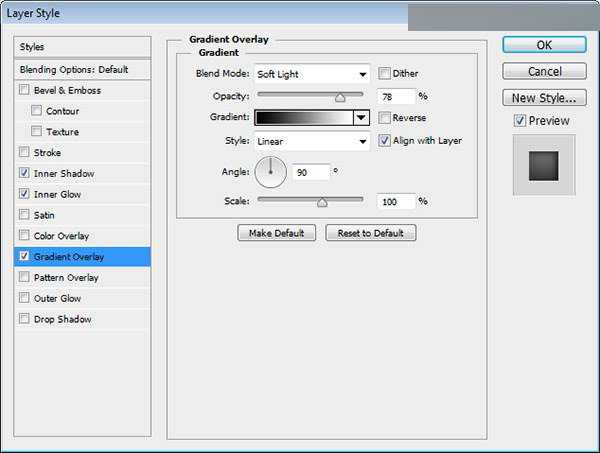The height and width of the screenshot is (453, 600).
Task: Disable the Inner Shadow effect checkbox
Action: [24, 173]
